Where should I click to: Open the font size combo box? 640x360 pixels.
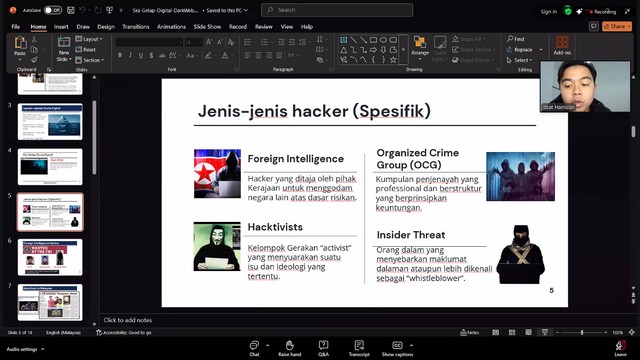(193, 42)
